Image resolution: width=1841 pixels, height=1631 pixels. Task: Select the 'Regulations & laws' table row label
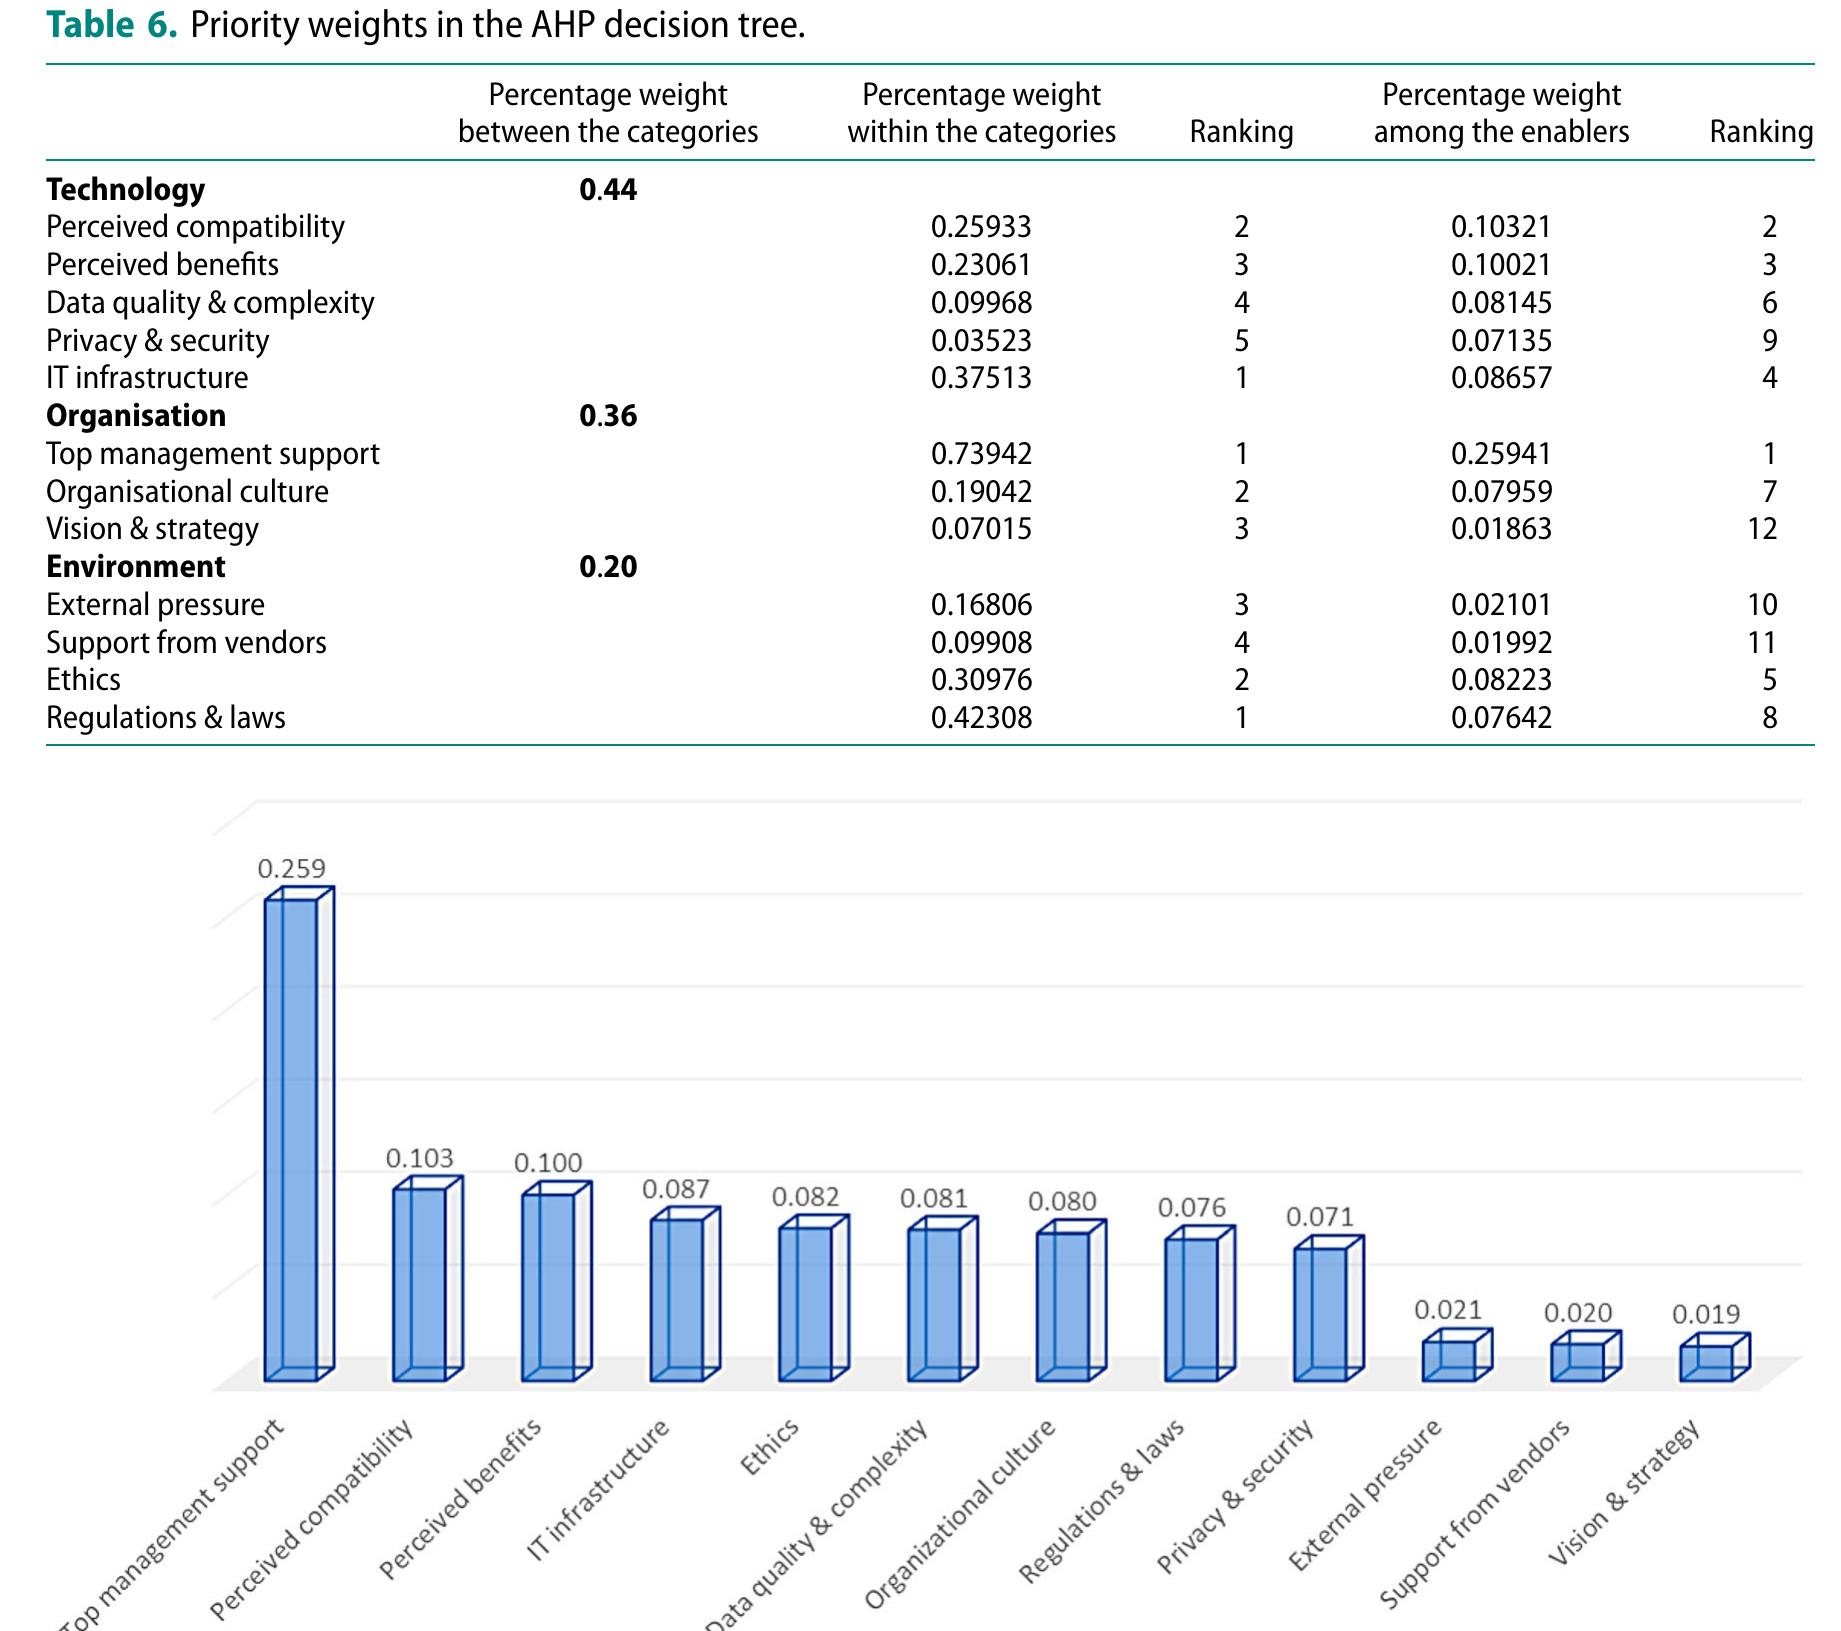166,718
